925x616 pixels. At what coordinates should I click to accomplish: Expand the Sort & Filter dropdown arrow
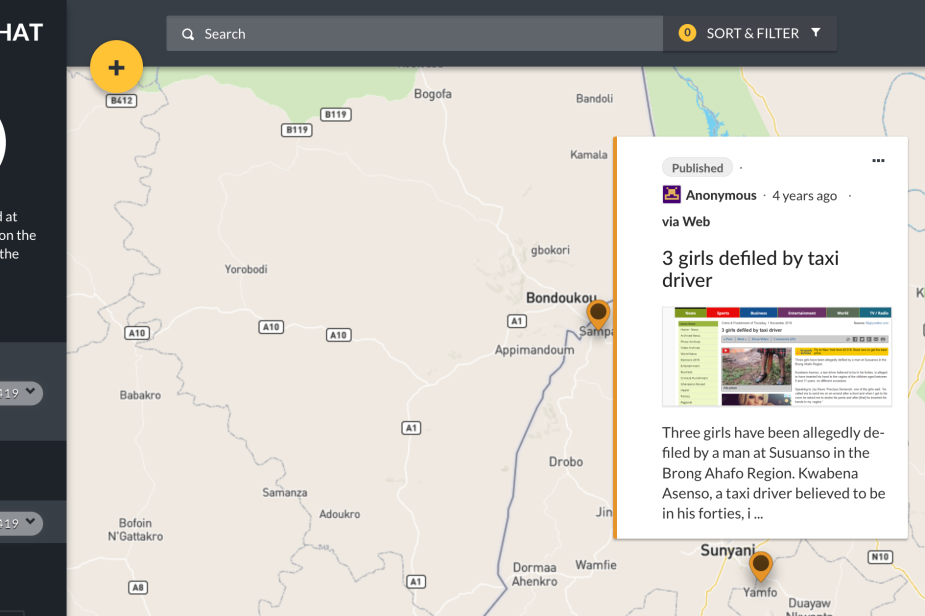[816, 33]
